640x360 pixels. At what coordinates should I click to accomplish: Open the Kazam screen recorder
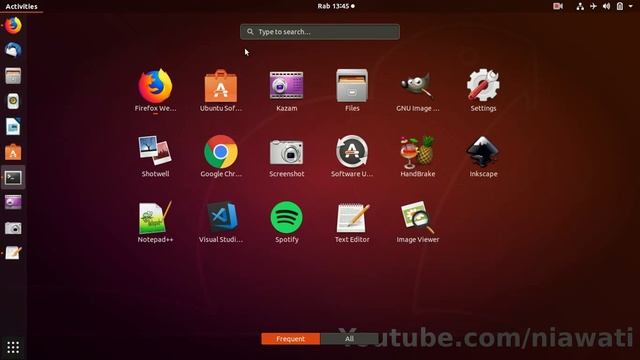point(287,90)
